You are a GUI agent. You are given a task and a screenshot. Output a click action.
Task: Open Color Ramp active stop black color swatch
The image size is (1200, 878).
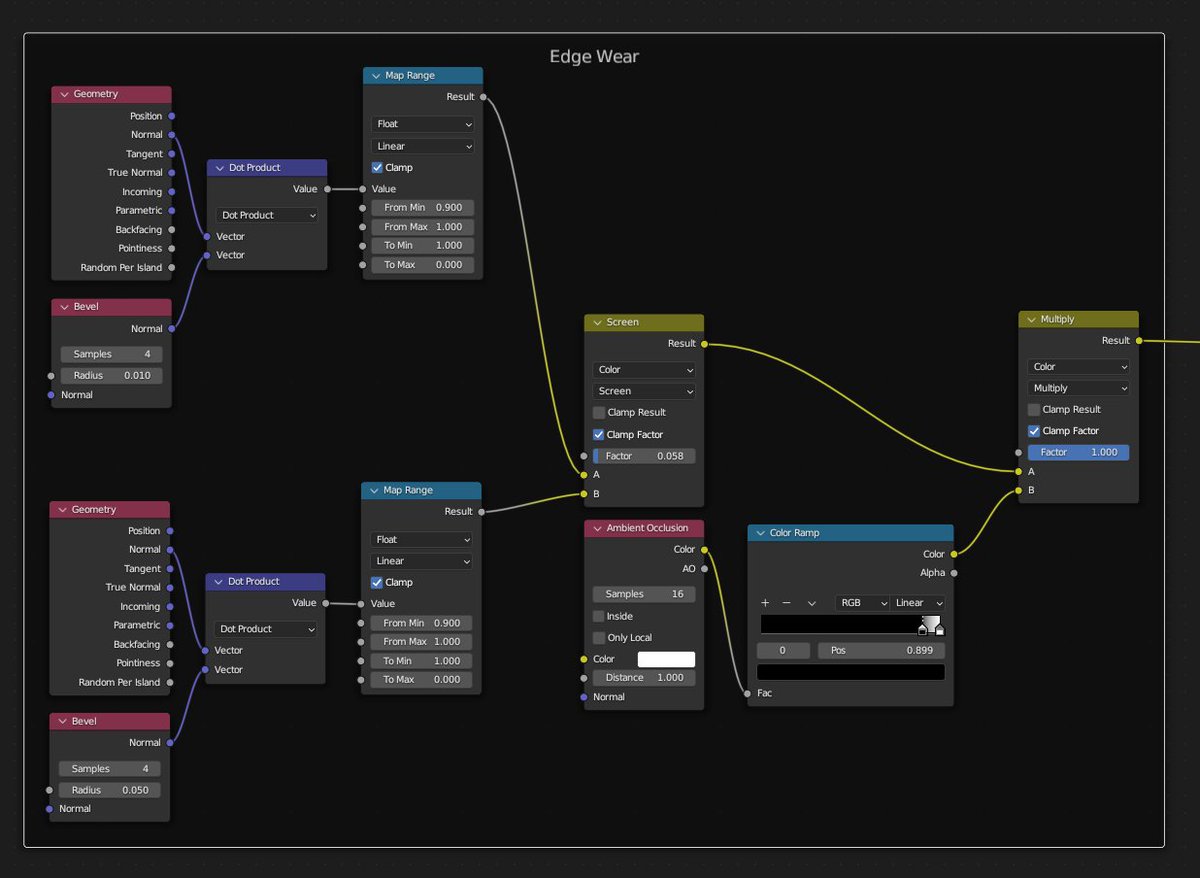851,672
